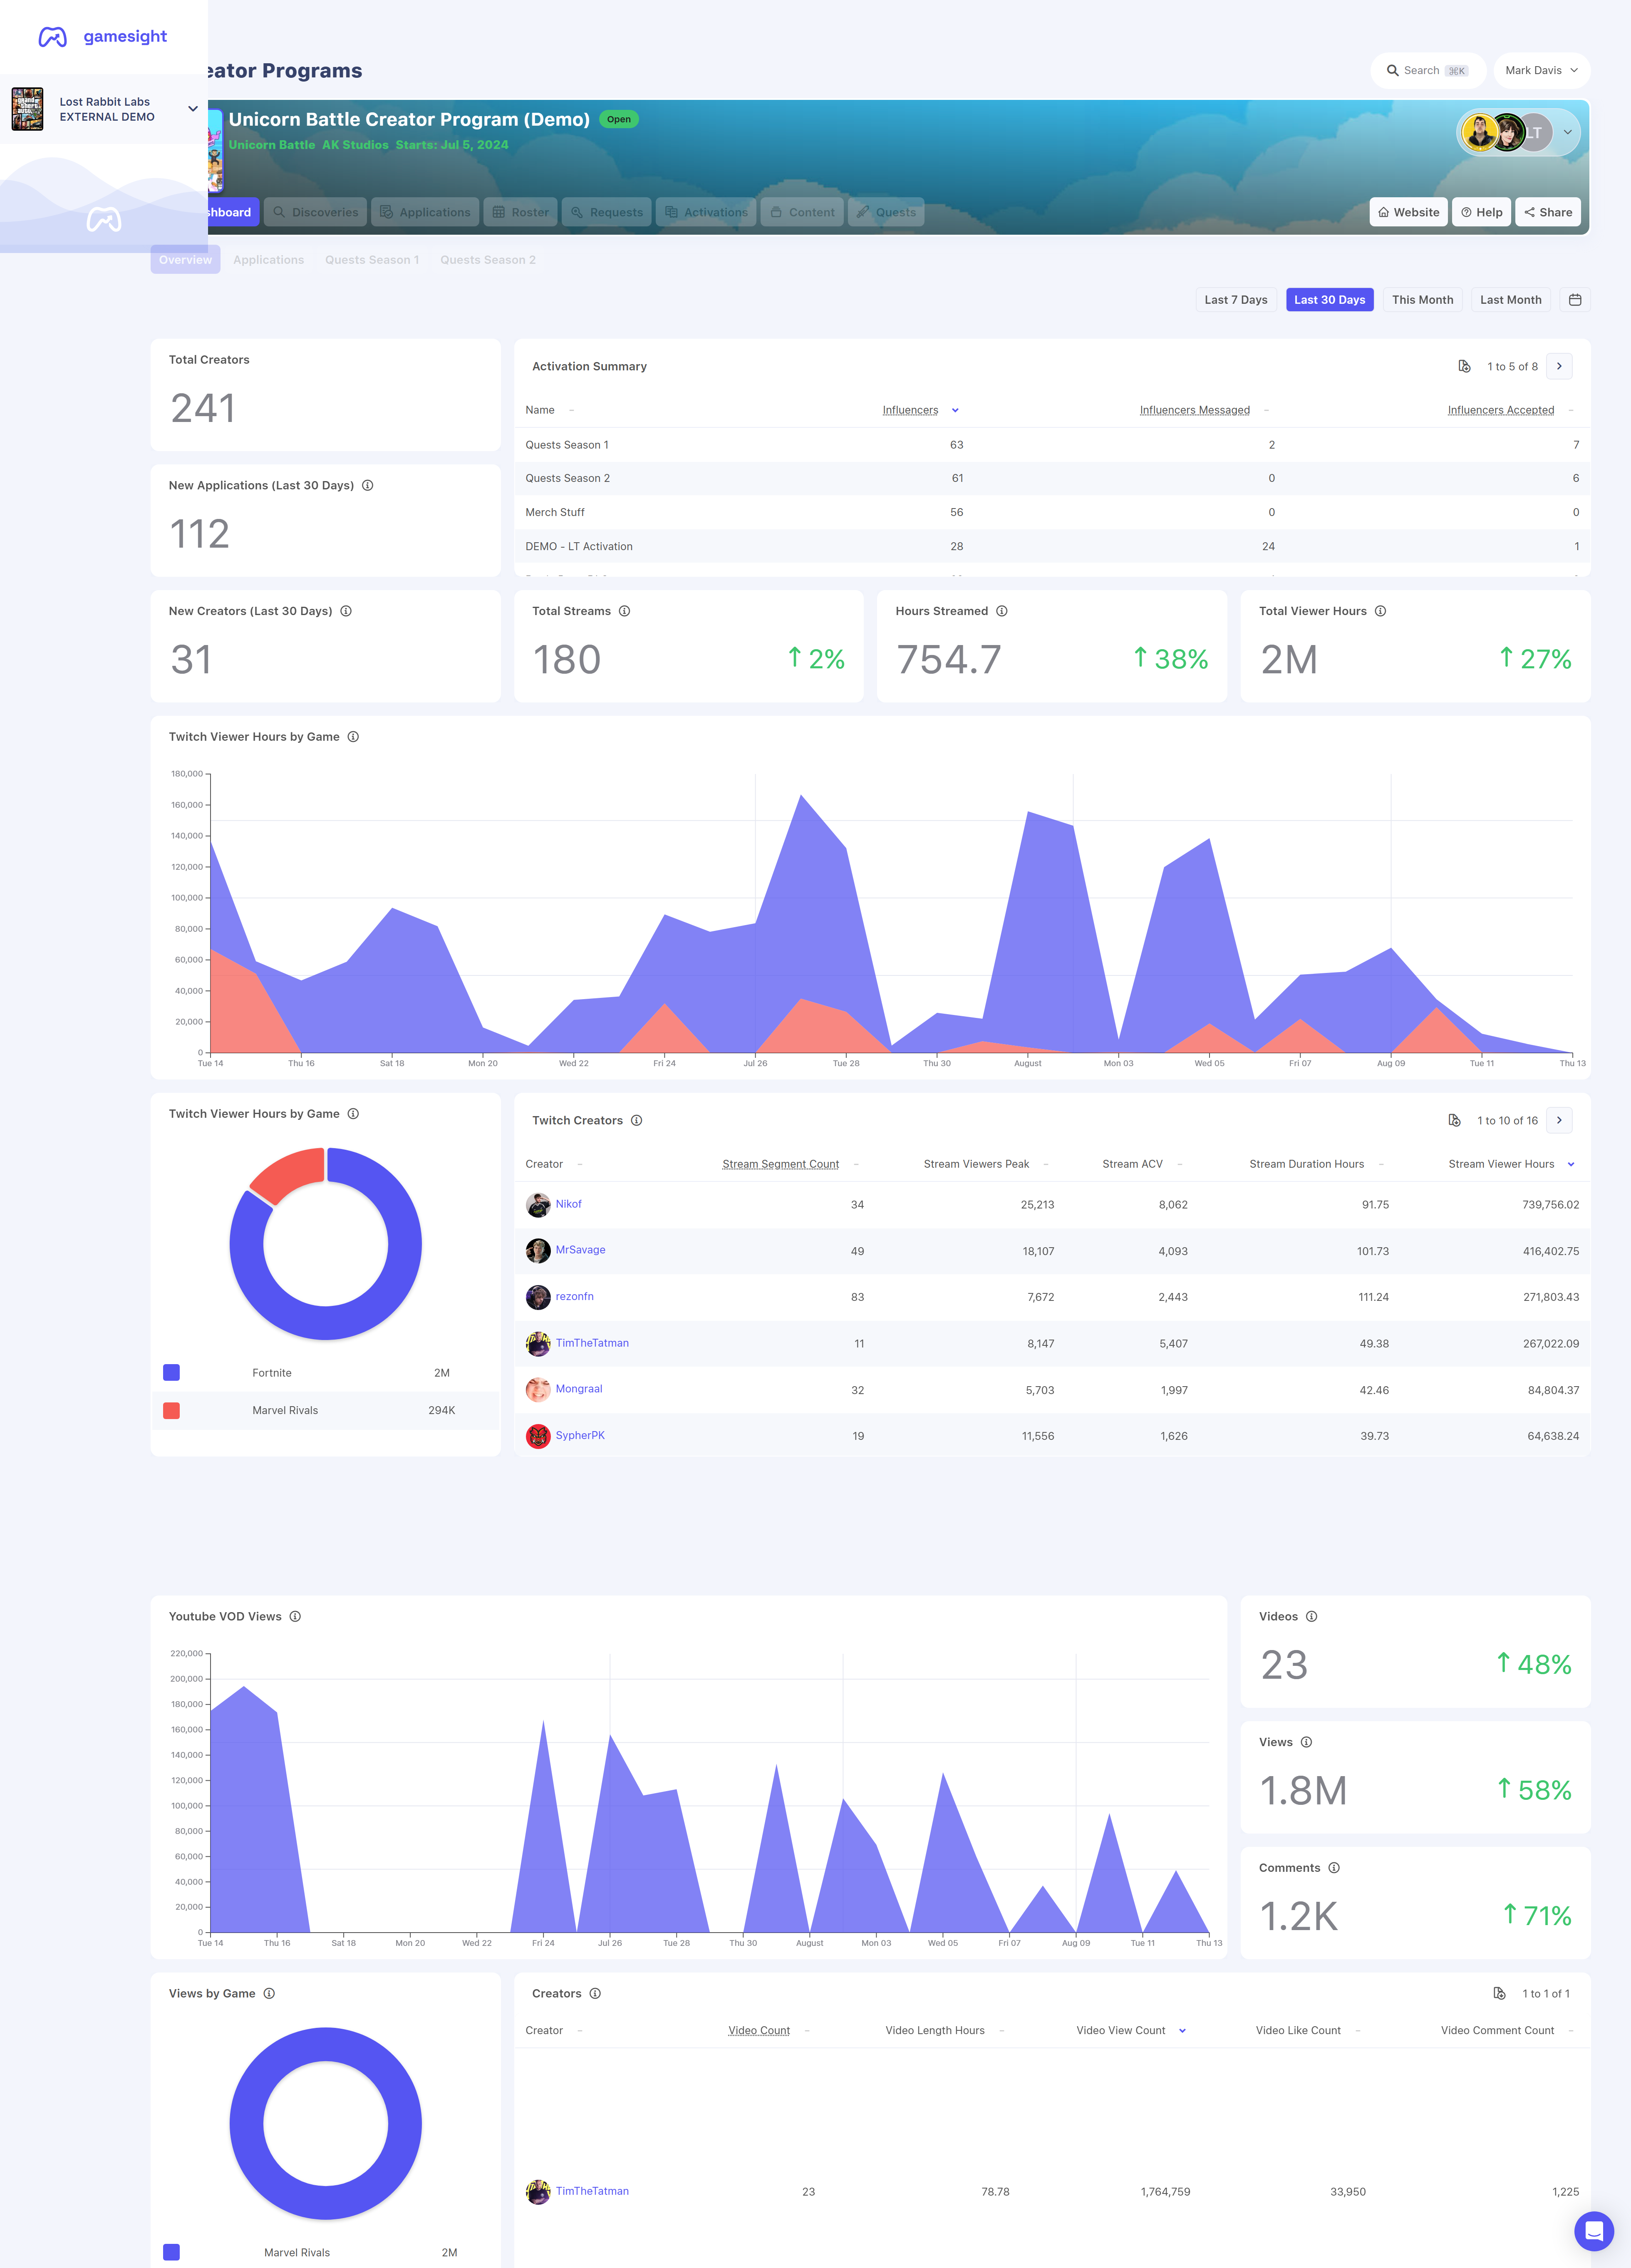Export the Twitch Creators table data
This screenshot has height=2268, width=1631.
[x=1454, y=1120]
